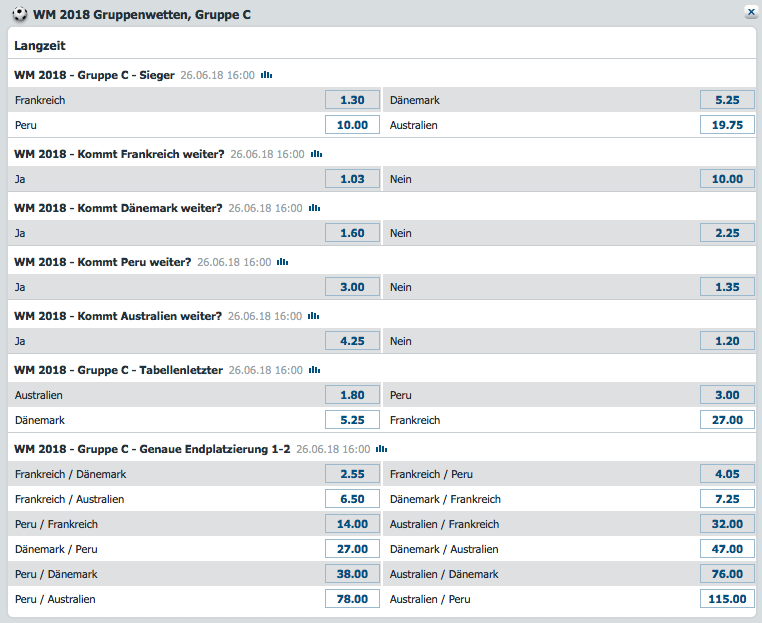Bet Dänemark Tabellenletzter at 5.25
The width and height of the screenshot is (762, 623).
pyautogui.click(x=352, y=420)
